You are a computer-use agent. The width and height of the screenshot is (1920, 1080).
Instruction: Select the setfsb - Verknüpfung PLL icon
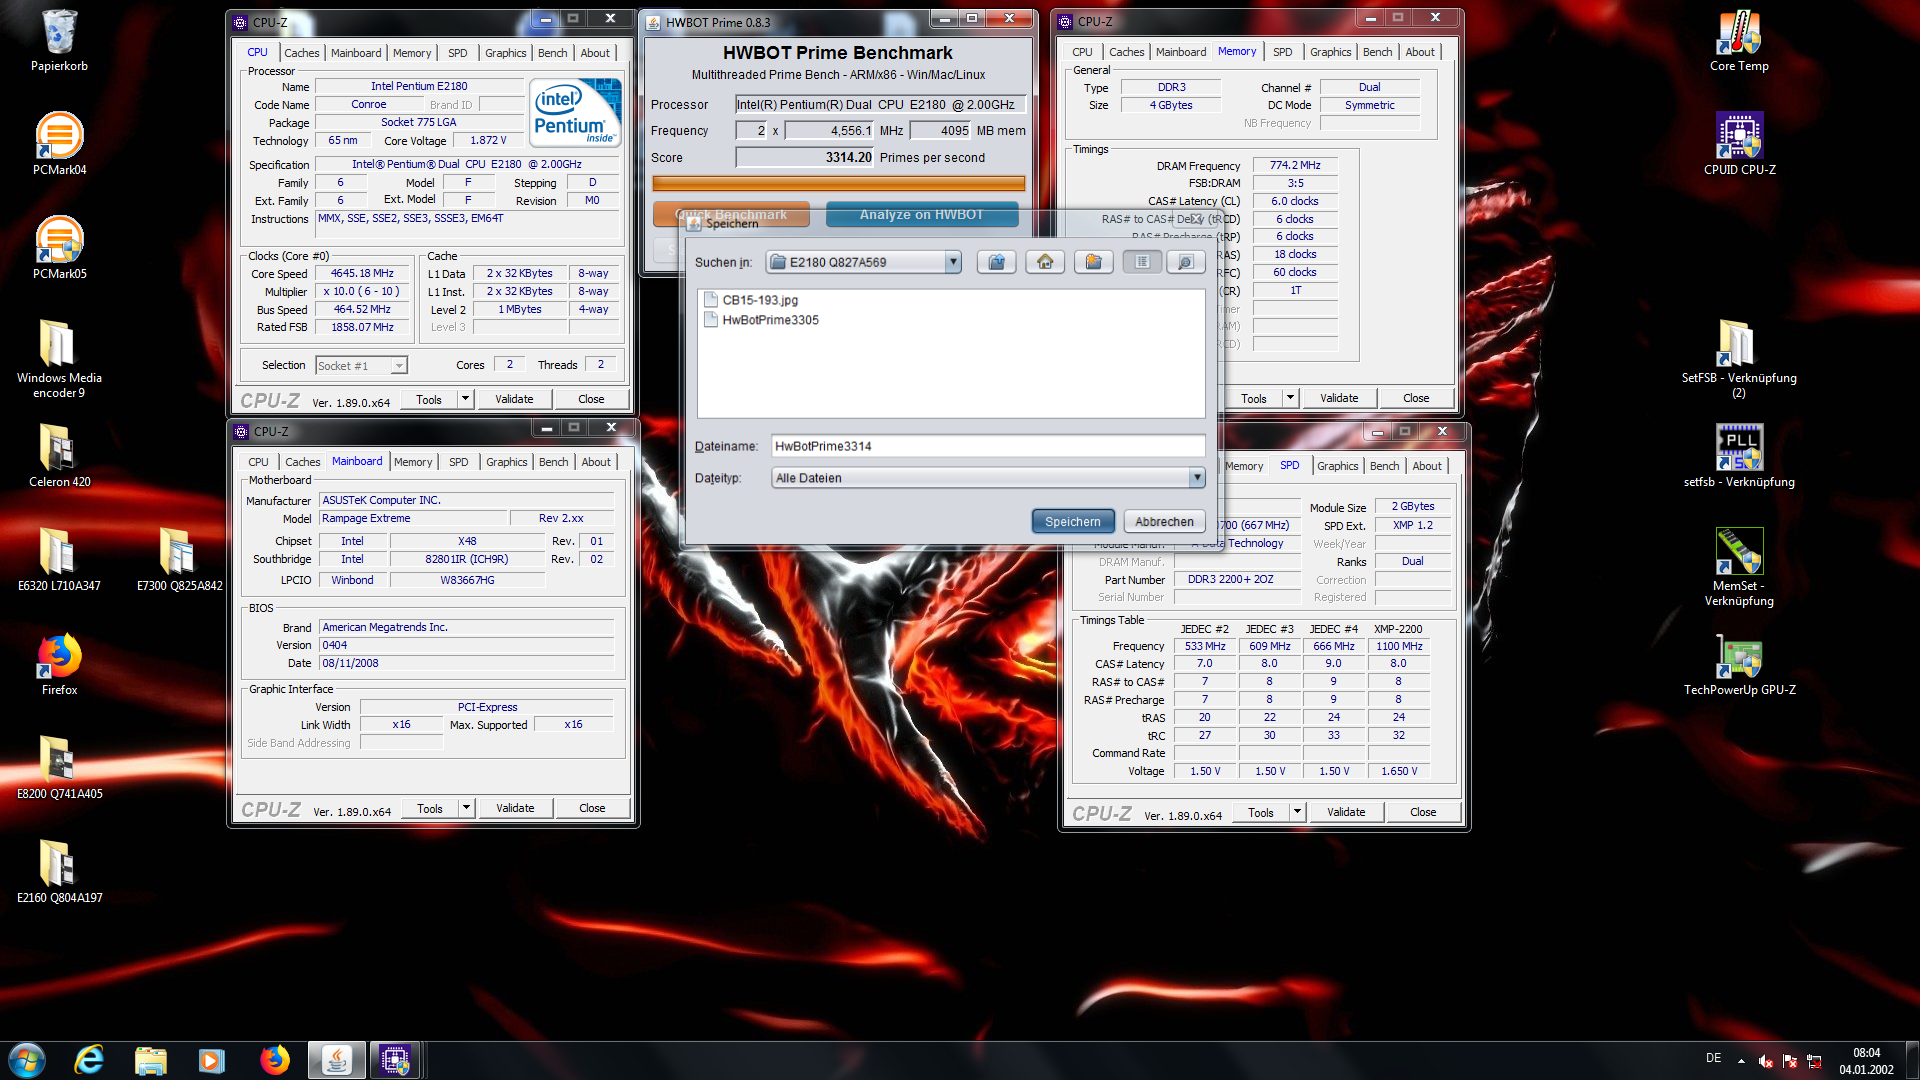1739,456
